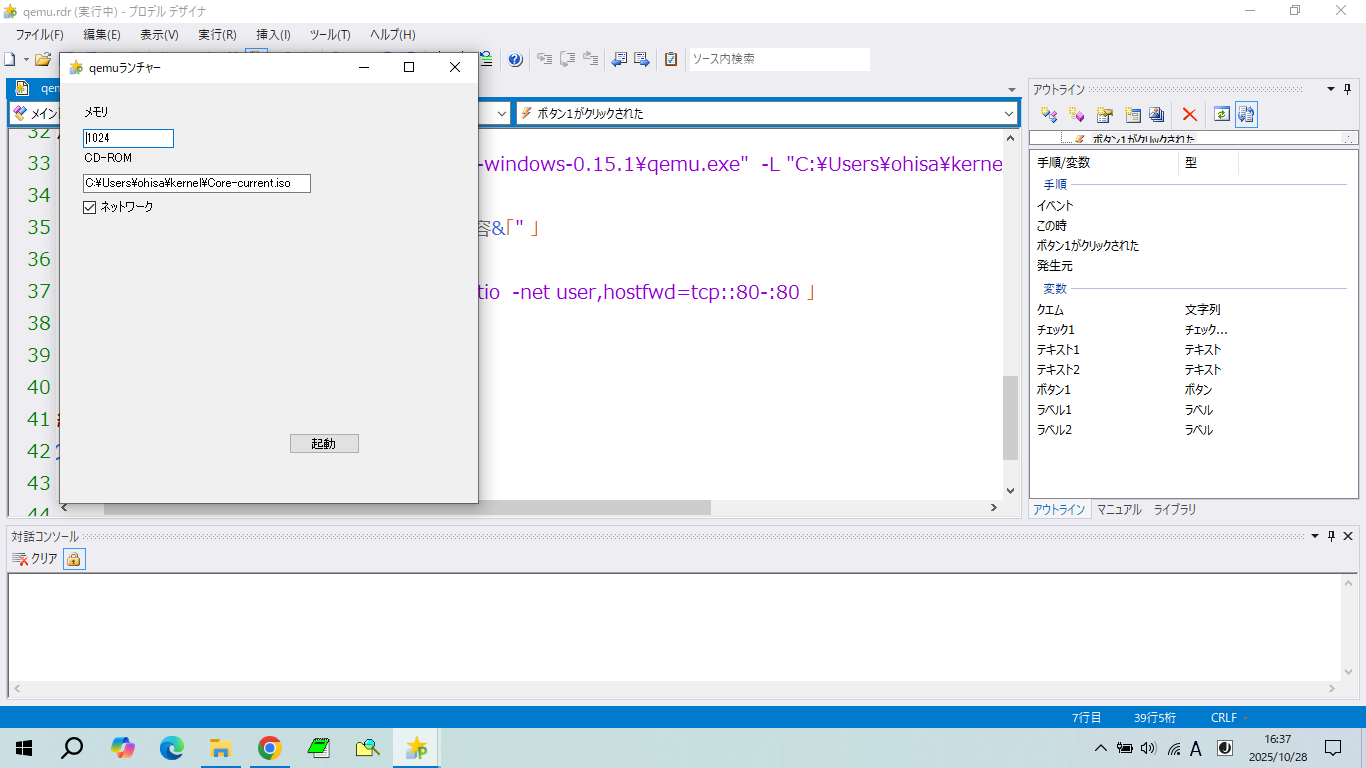
Task: Click the new file icon in main toolbar
Action: [10, 59]
